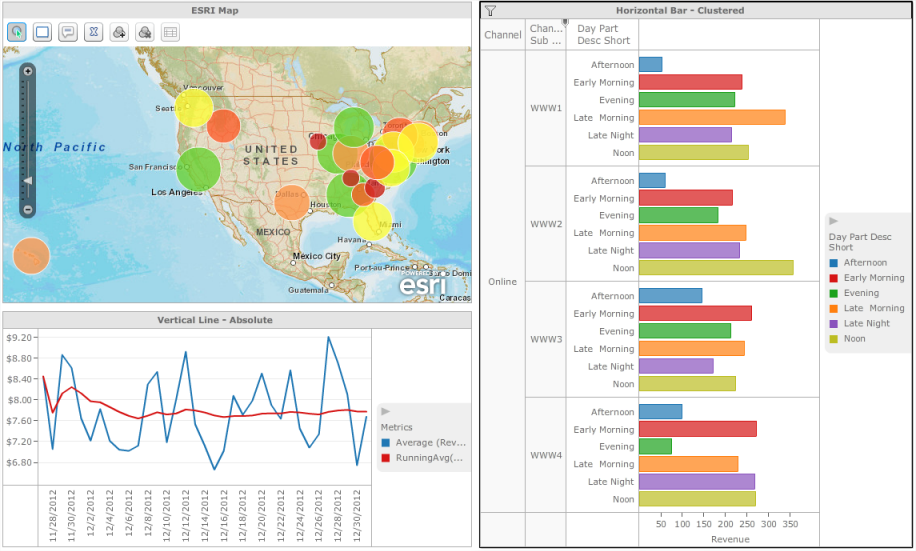Collapse the Metrics legend arrow
The image size is (916, 551).
click(386, 411)
